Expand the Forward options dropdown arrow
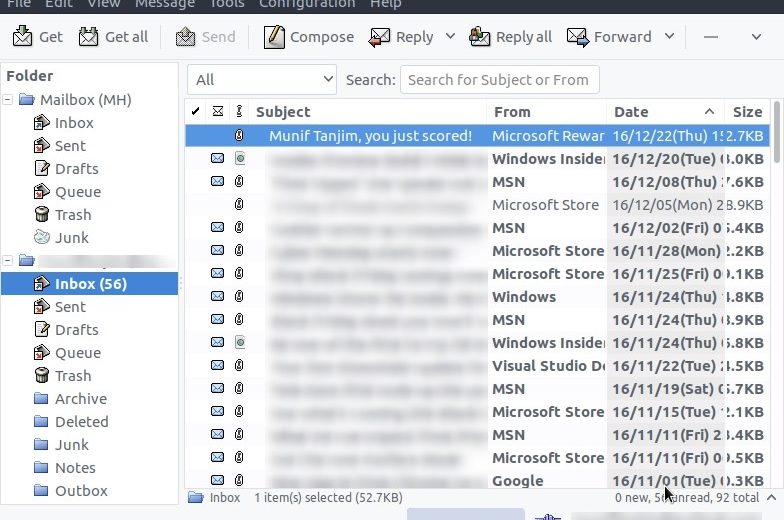Image resolution: width=784 pixels, height=520 pixels. point(670,36)
